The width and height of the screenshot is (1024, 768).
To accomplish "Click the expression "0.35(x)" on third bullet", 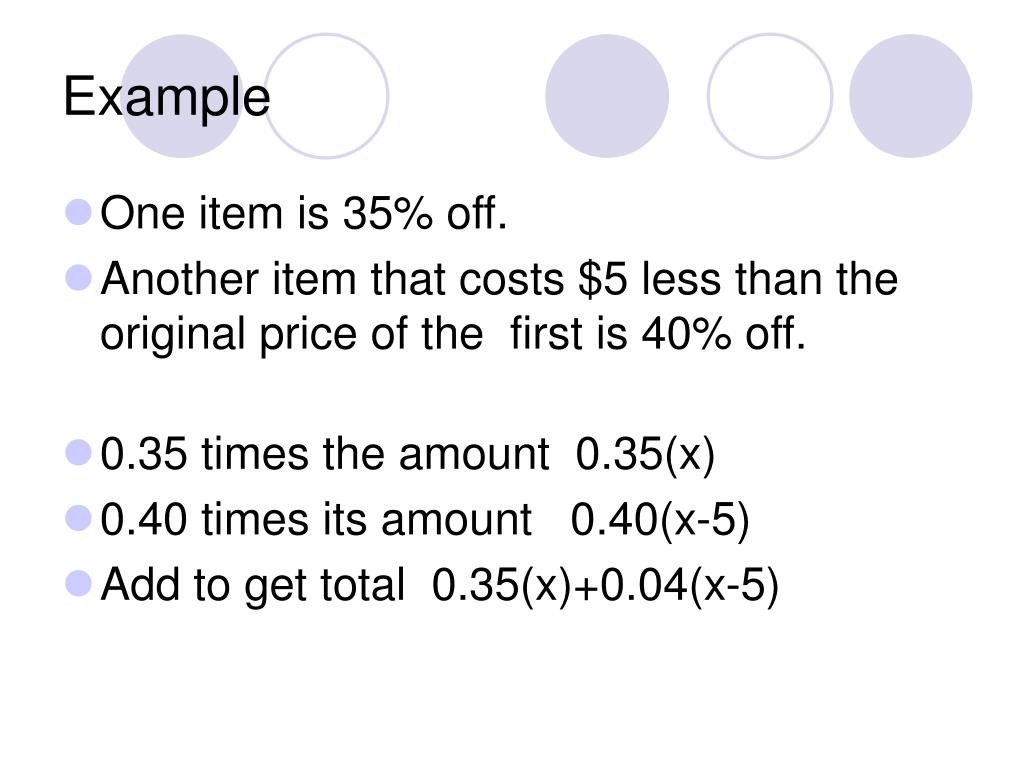I will [x=645, y=455].
